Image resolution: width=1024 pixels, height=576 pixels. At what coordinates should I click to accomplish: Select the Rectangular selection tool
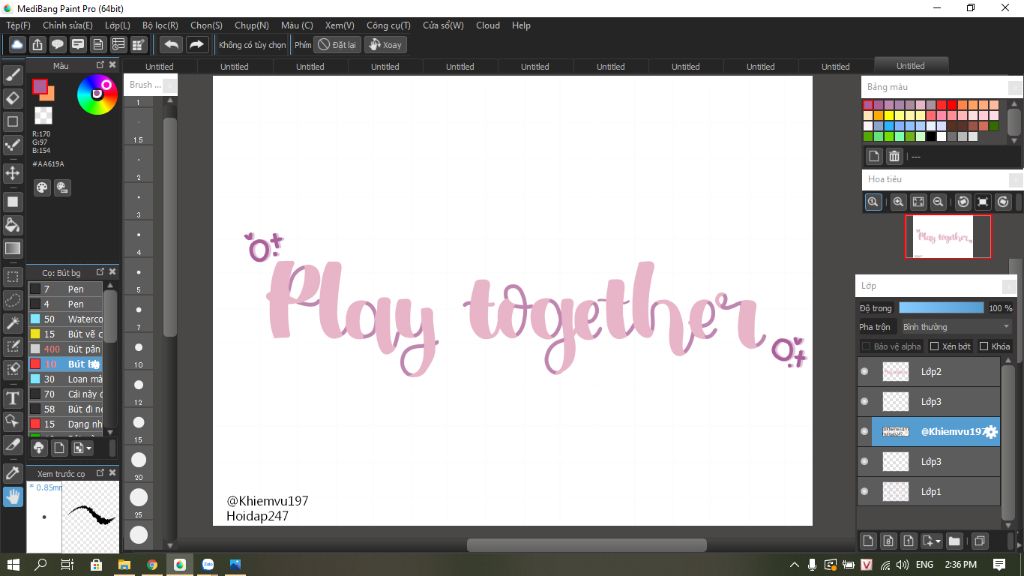point(12,277)
